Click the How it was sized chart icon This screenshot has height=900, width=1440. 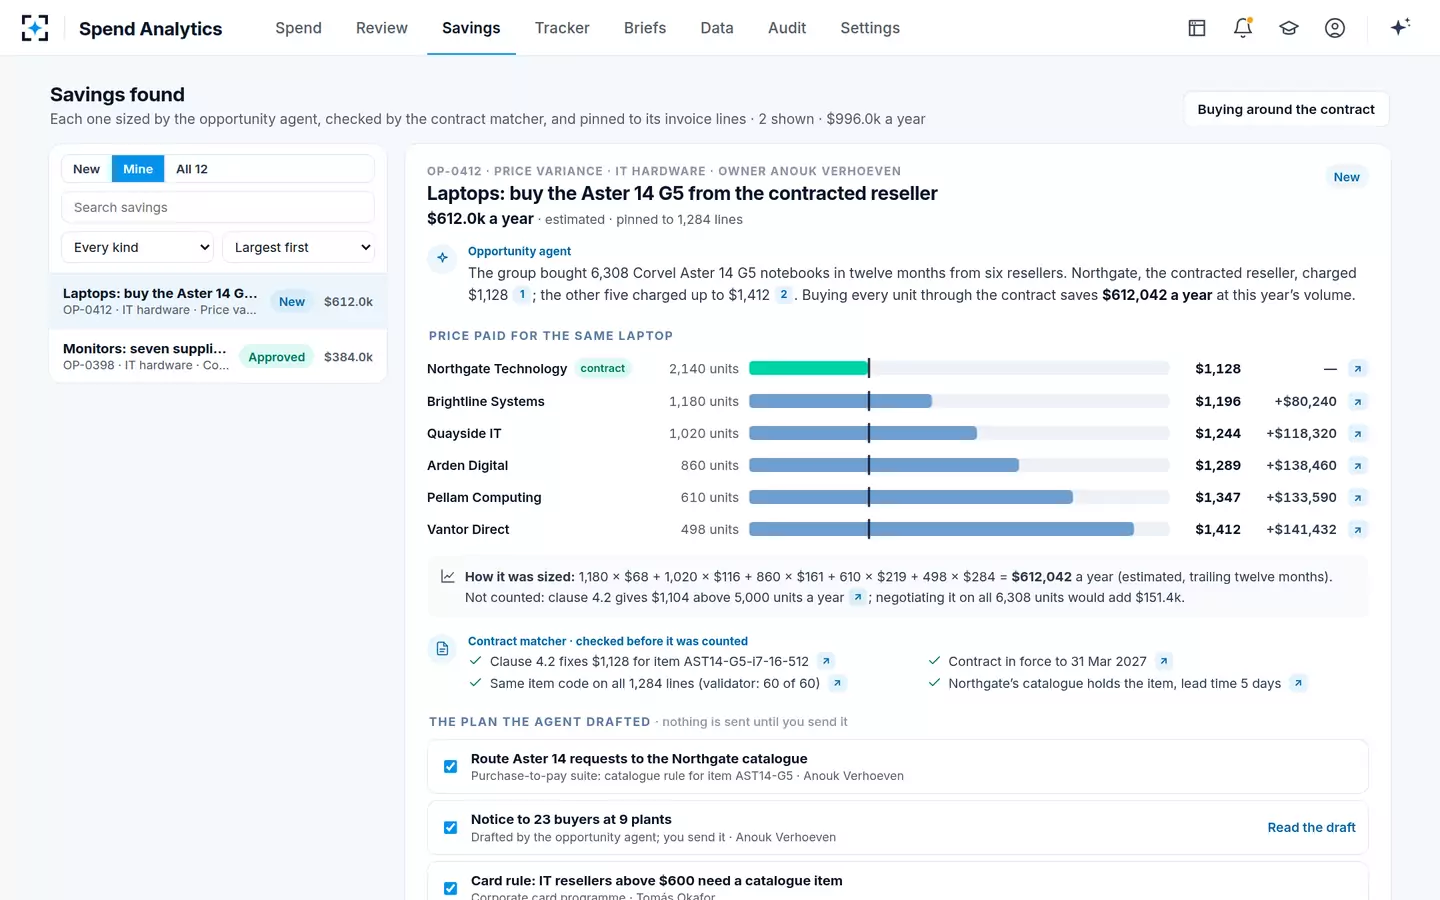click(x=448, y=577)
